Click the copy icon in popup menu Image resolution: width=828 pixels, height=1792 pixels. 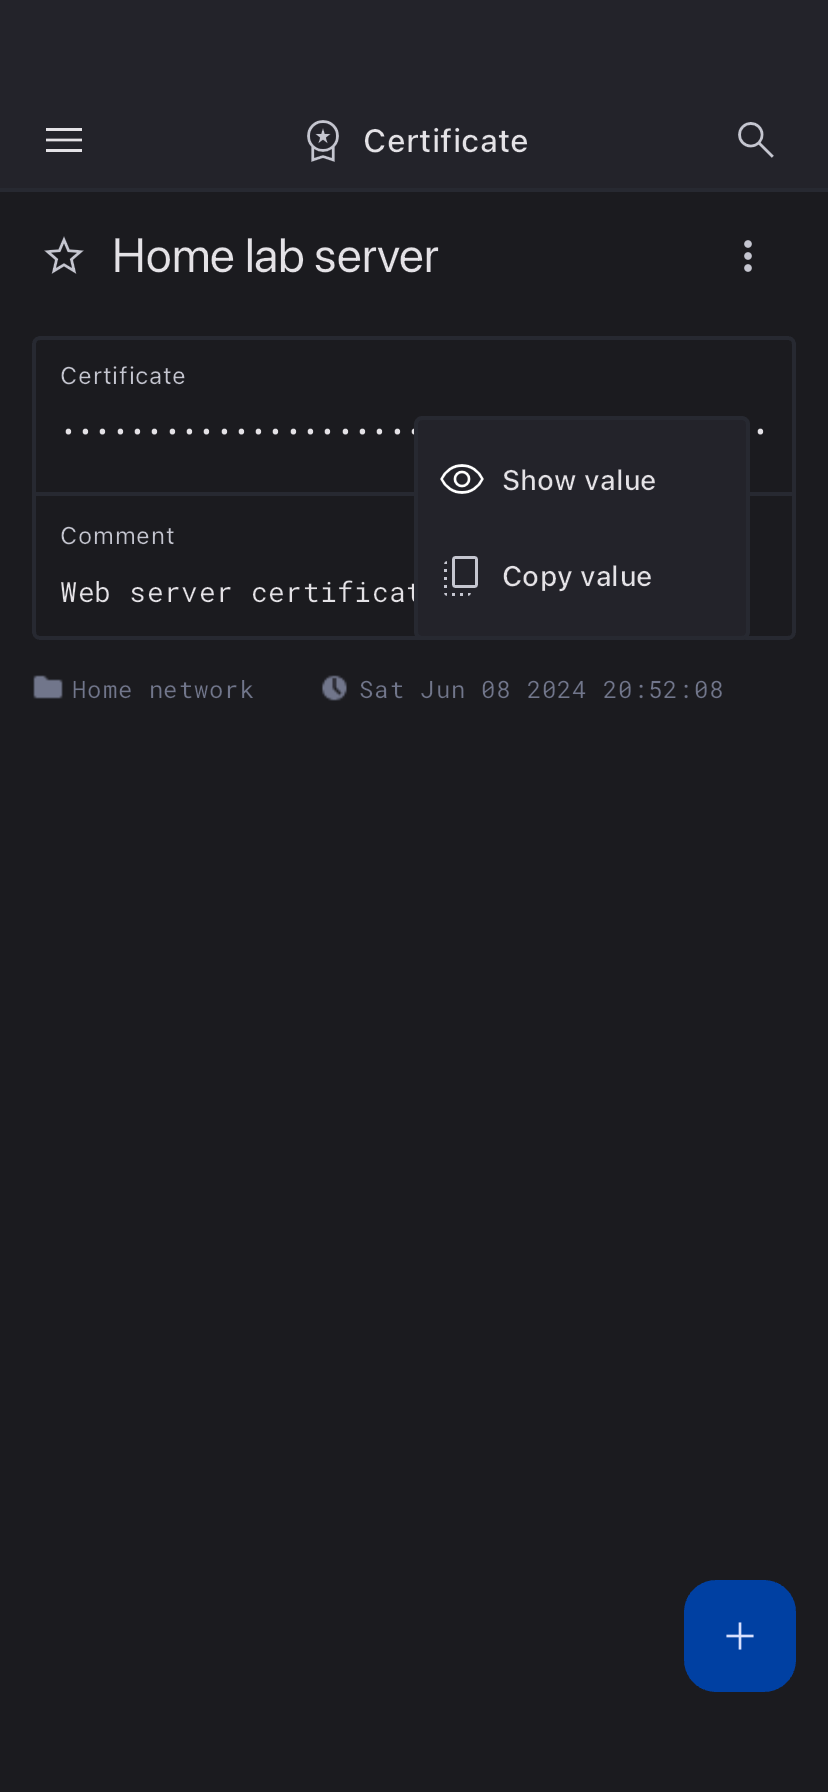pos(461,576)
